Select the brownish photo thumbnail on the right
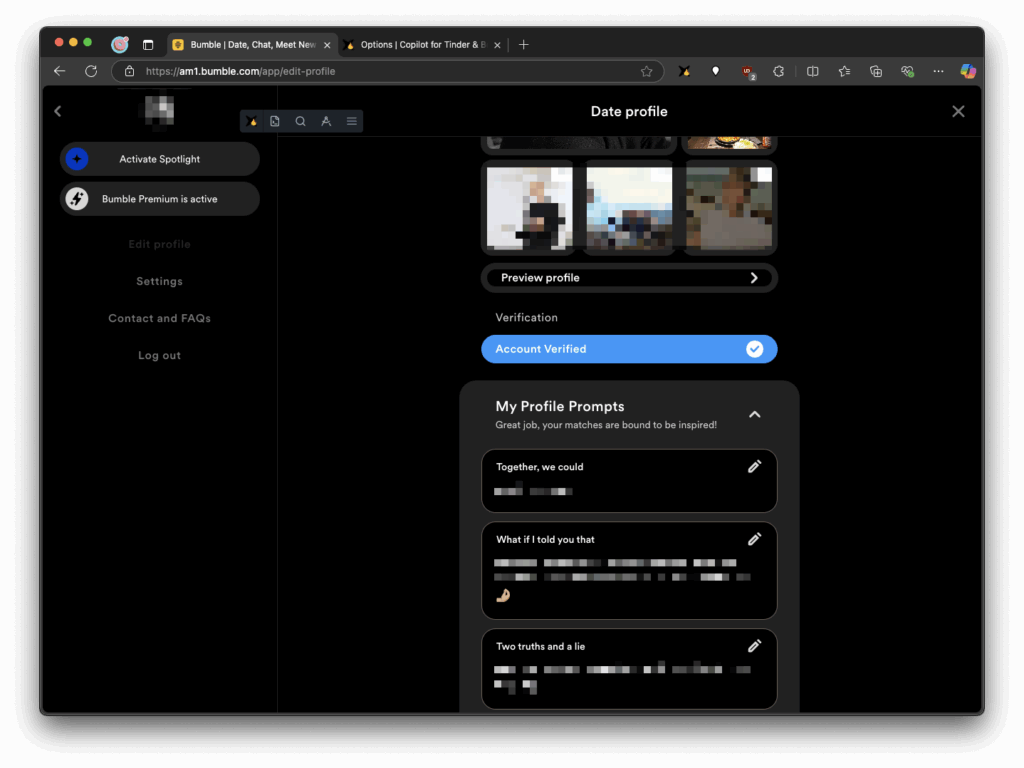 (x=729, y=208)
